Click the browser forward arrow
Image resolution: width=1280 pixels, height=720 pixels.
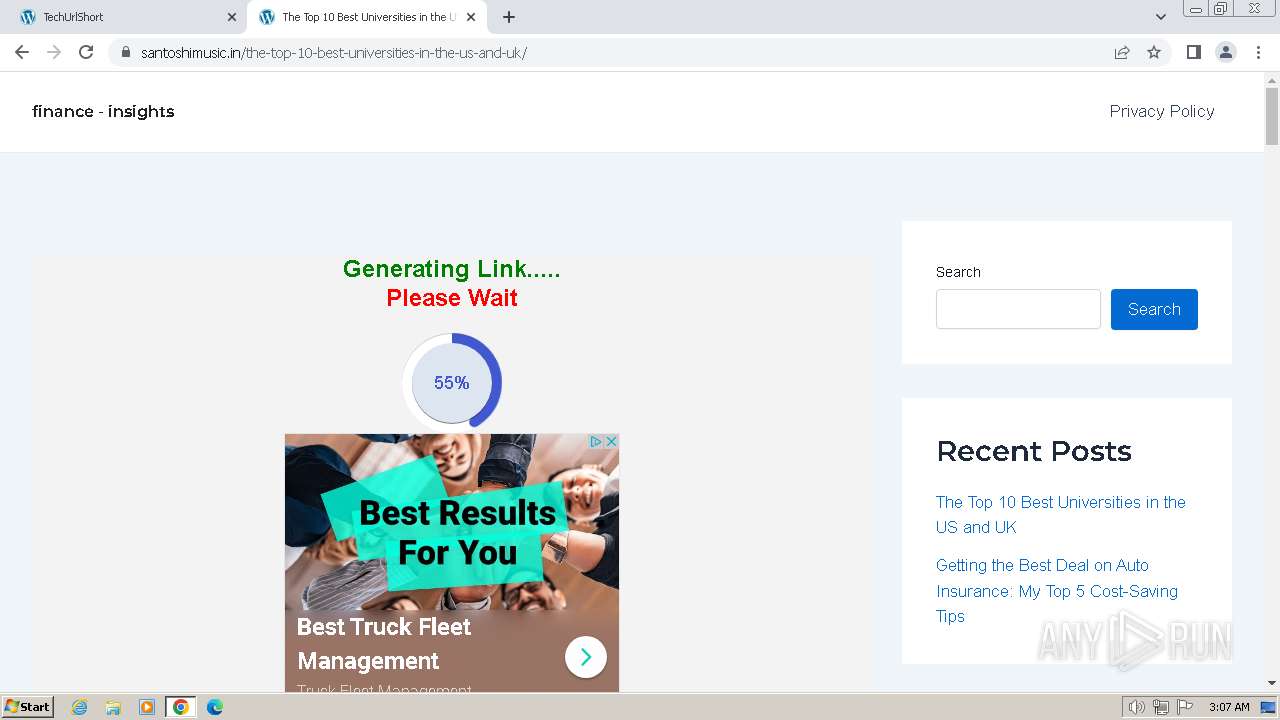tap(54, 52)
